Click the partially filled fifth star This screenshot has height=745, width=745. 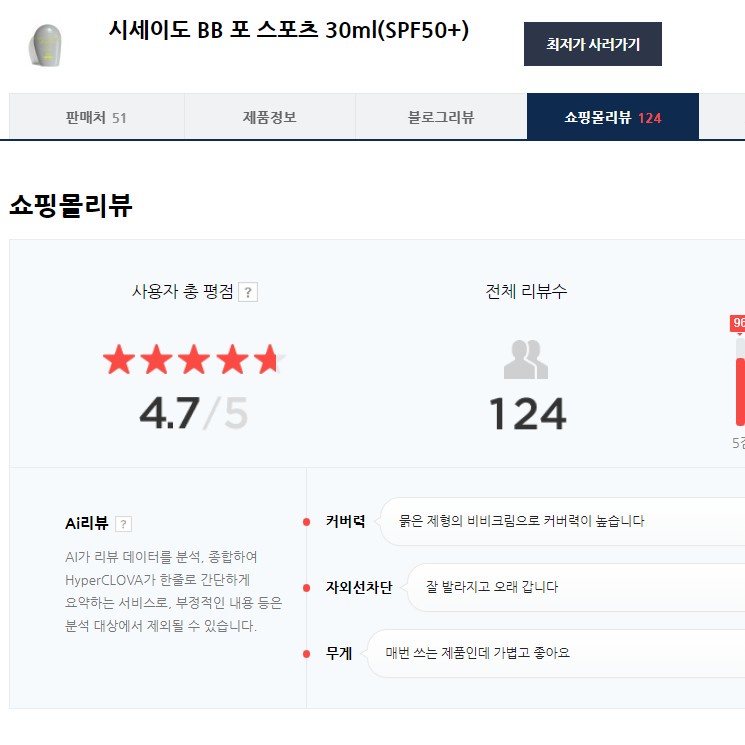[268, 359]
